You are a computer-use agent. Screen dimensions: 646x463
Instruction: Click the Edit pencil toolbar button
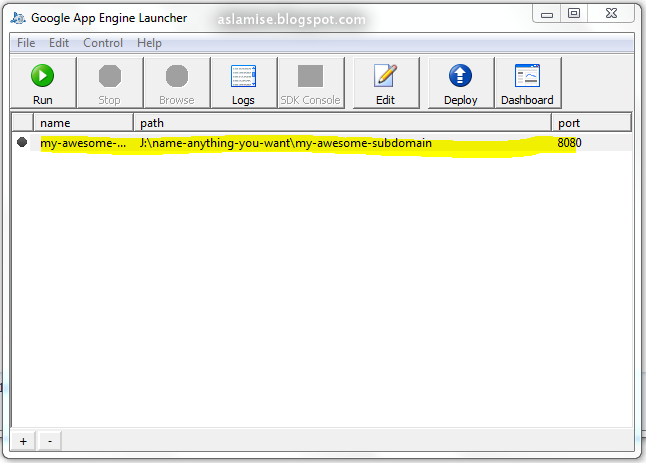pyautogui.click(x=386, y=83)
